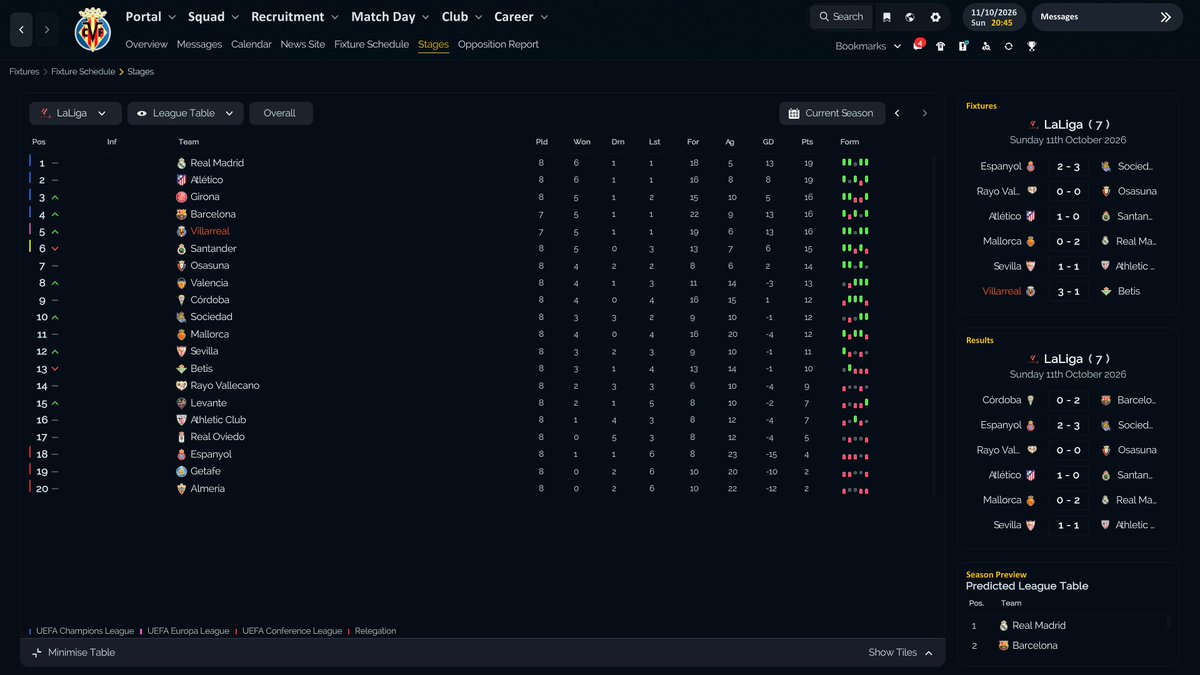Open the circular transfers bookmark icon
1200x675 pixels.
(x=1009, y=46)
